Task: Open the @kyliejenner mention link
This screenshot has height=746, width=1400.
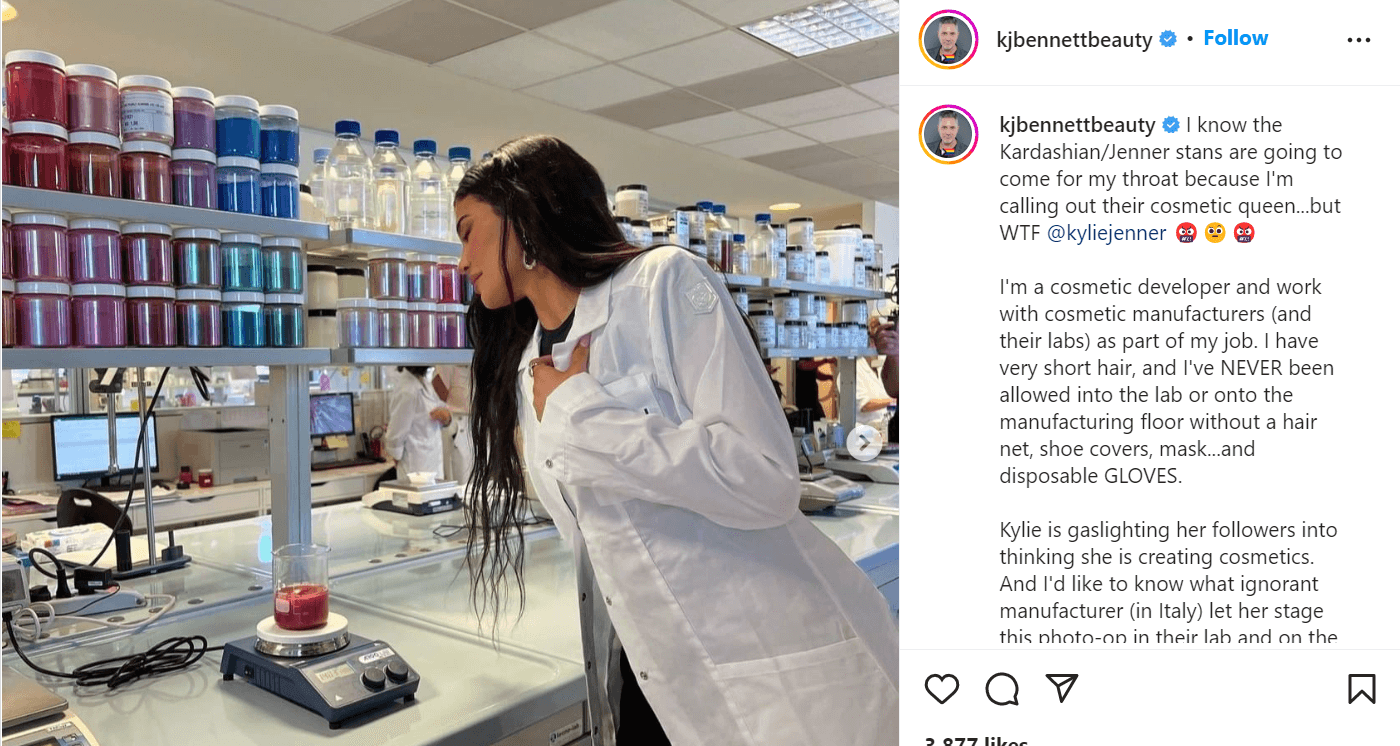Action: point(1106,233)
